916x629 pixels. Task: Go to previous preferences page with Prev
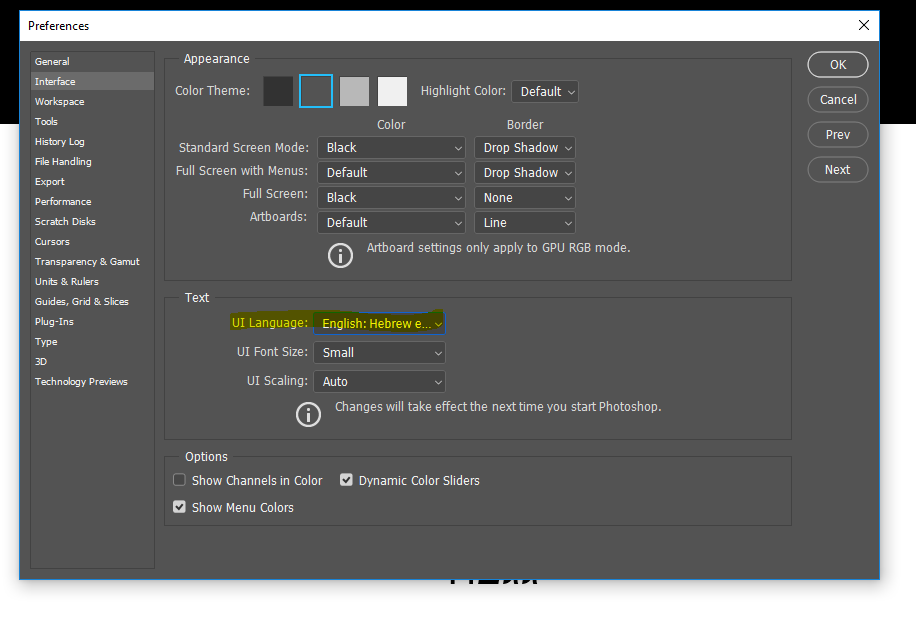[x=838, y=135]
